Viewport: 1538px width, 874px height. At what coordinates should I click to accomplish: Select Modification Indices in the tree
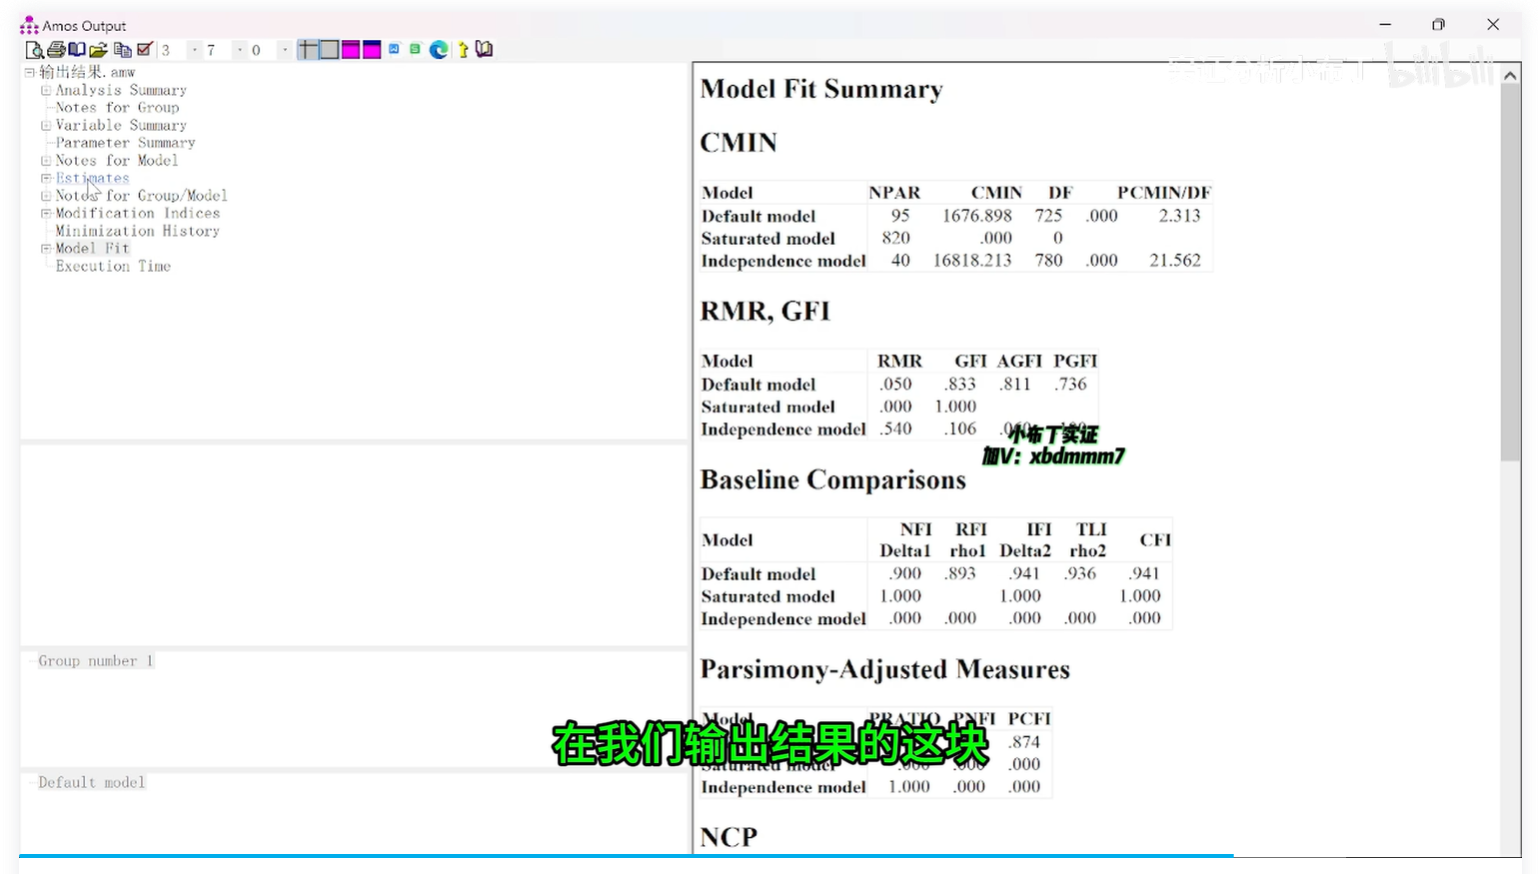click(x=137, y=213)
